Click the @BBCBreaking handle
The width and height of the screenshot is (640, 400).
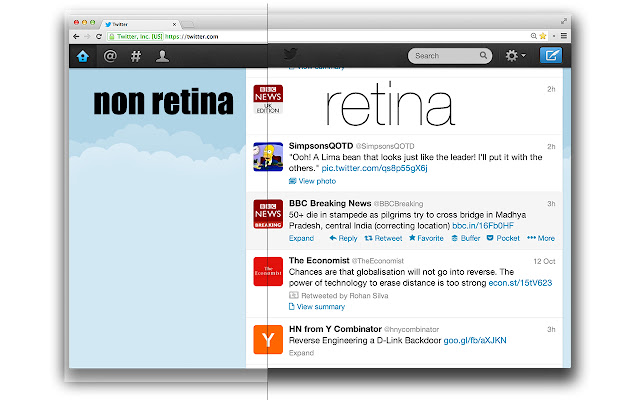[x=399, y=204]
